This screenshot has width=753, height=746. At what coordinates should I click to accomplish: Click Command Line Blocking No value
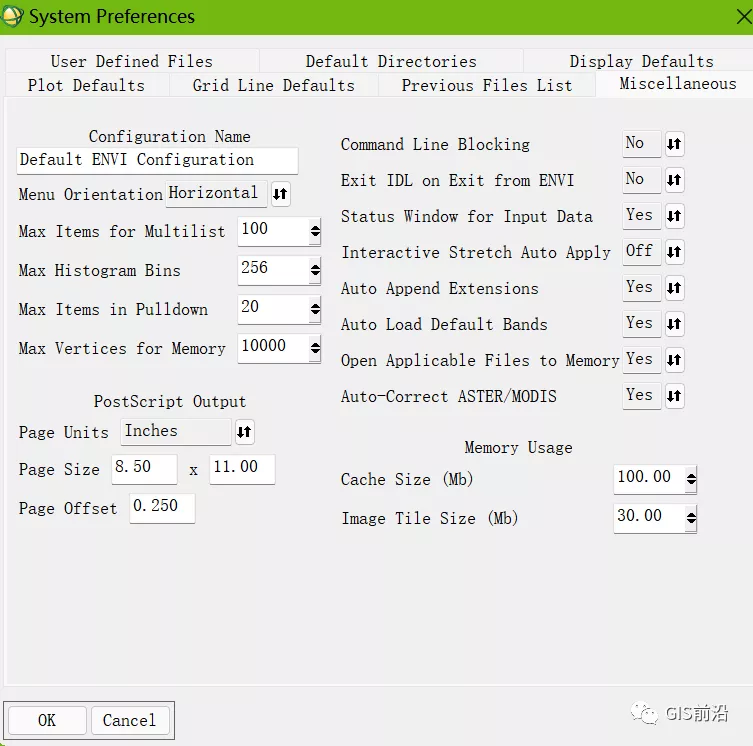(x=642, y=144)
